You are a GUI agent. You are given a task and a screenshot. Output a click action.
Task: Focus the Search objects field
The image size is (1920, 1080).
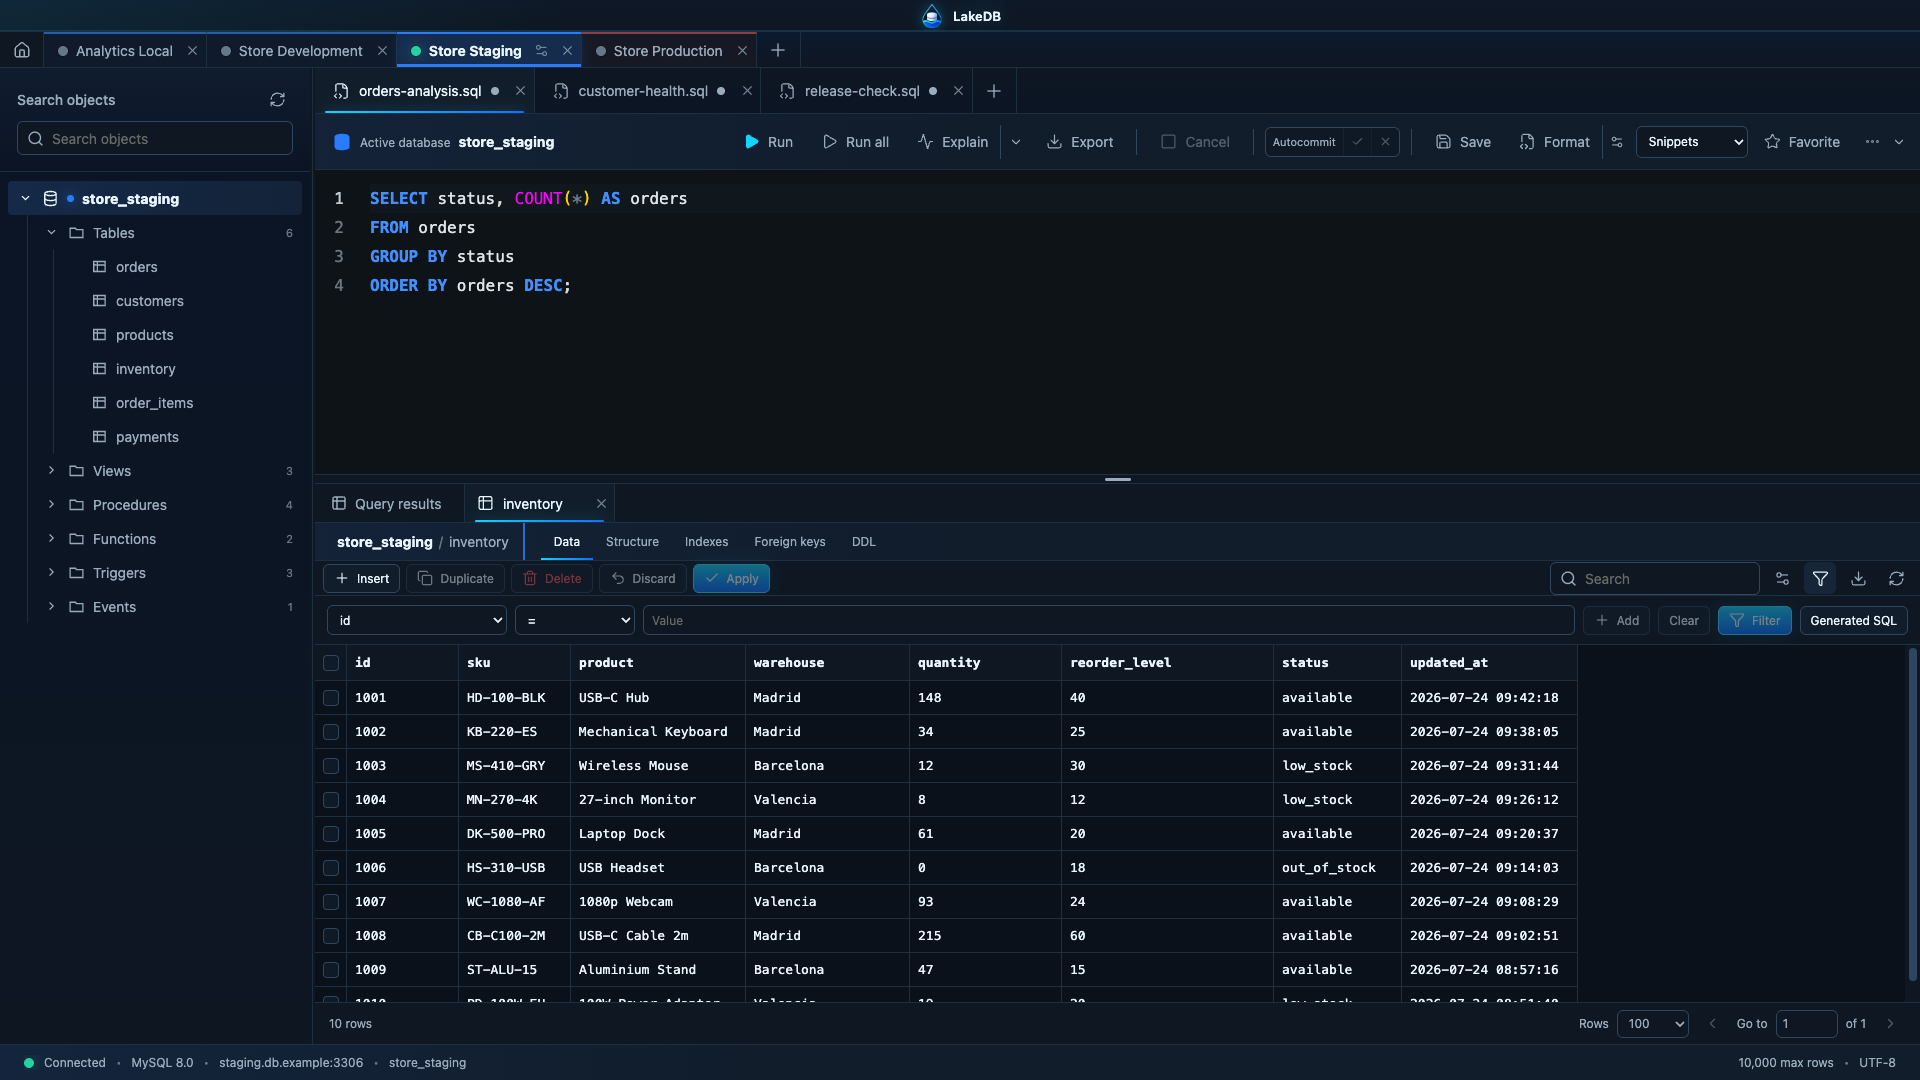click(155, 139)
